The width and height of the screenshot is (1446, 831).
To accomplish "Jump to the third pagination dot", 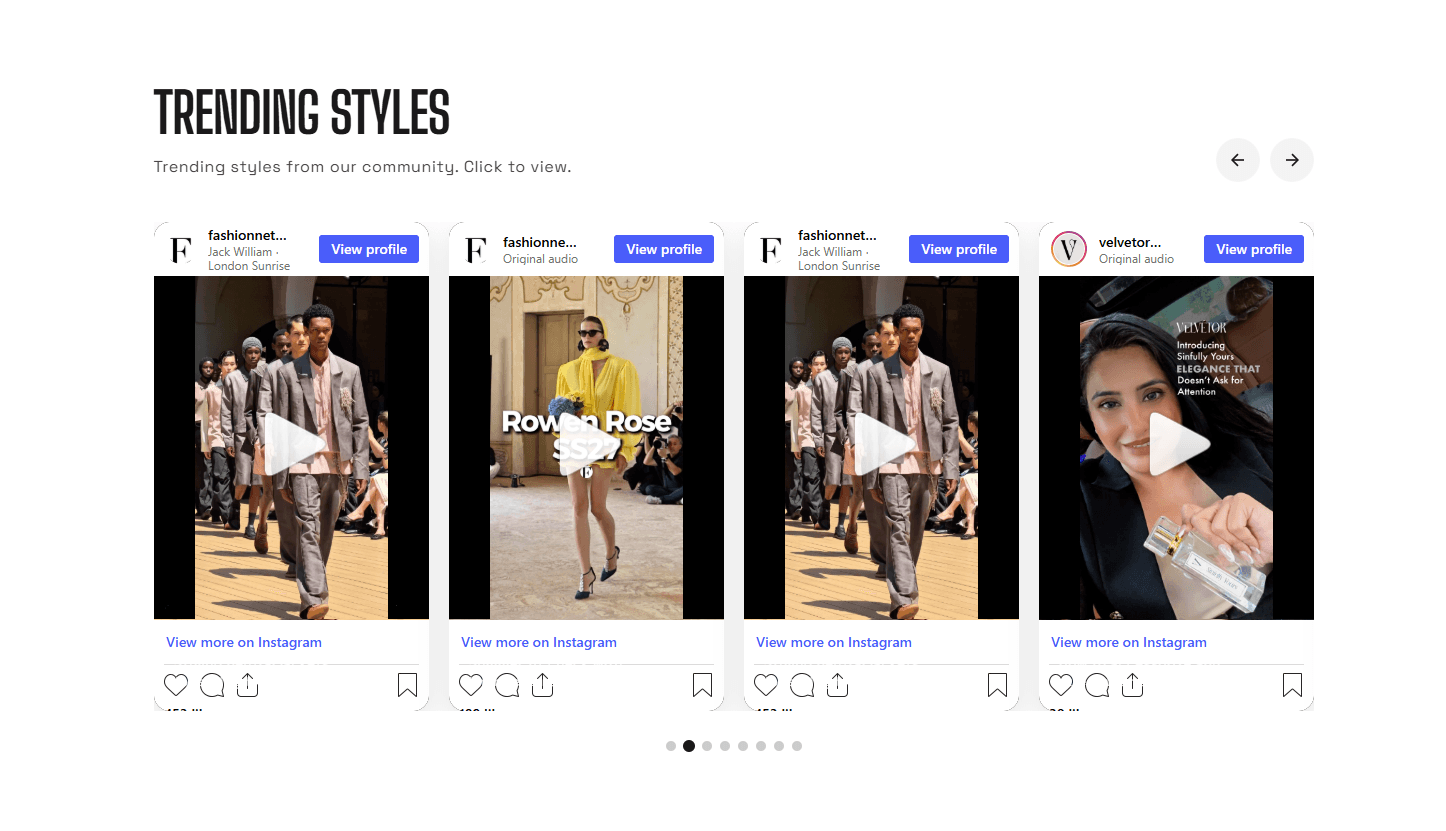I will [x=707, y=746].
